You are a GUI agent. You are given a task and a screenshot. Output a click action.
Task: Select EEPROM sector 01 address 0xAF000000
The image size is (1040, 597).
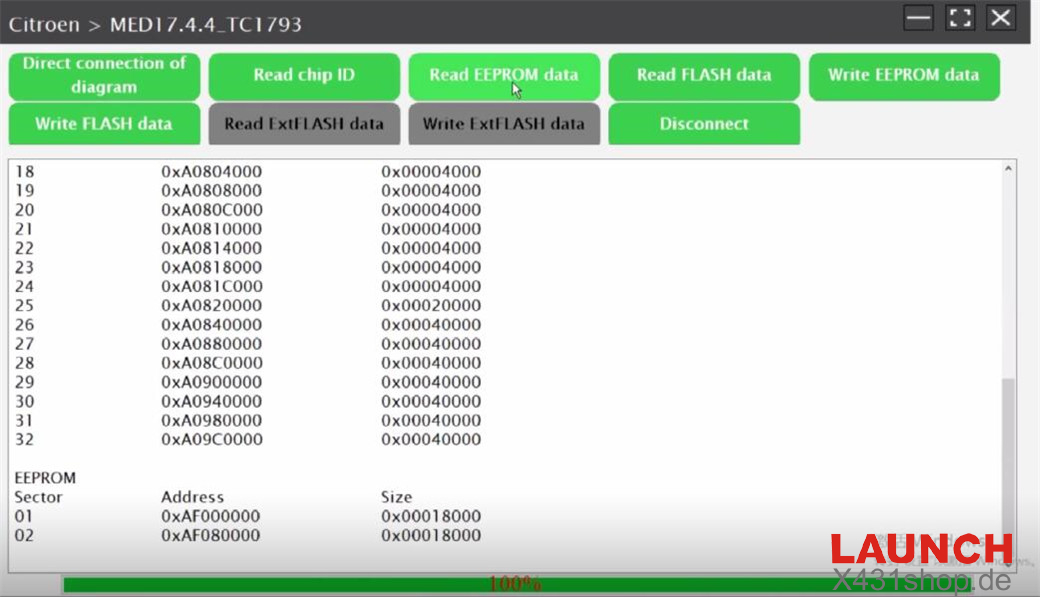click(x=211, y=516)
